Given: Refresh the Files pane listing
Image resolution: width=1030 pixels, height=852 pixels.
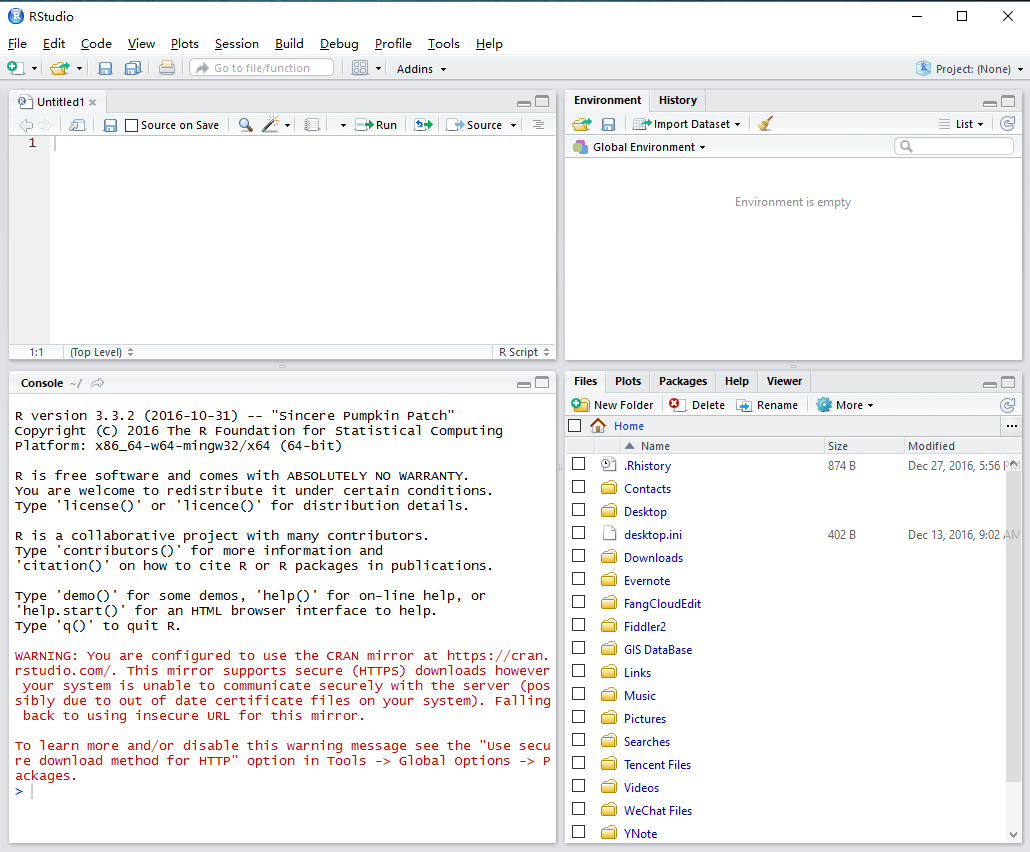Looking at the screenshot, I should 1007,405.
